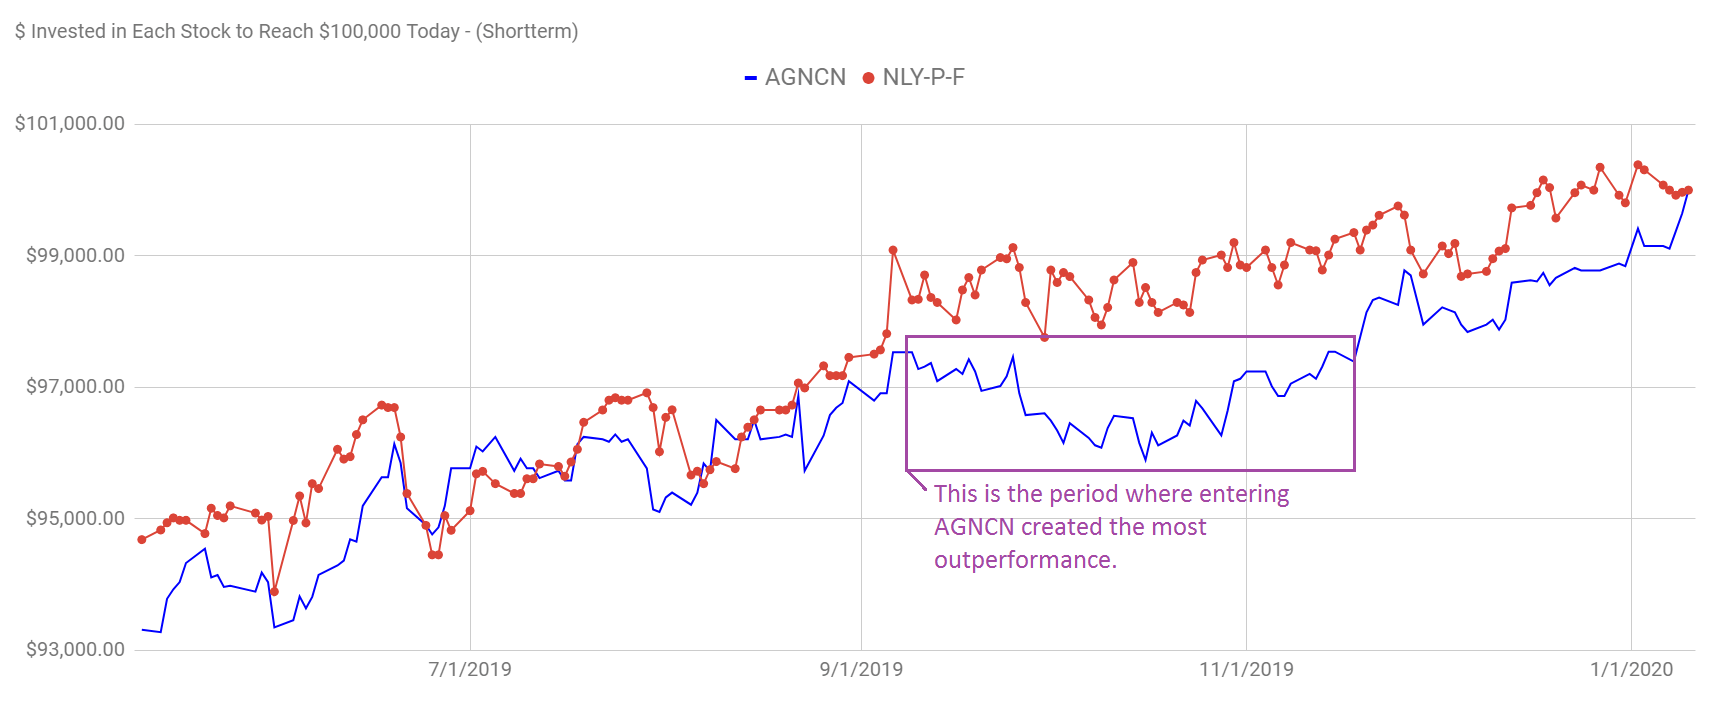Screen dimensions: 1710x702
Task: Click the $101,000.00 y-axis label
Action: (70, 124)
